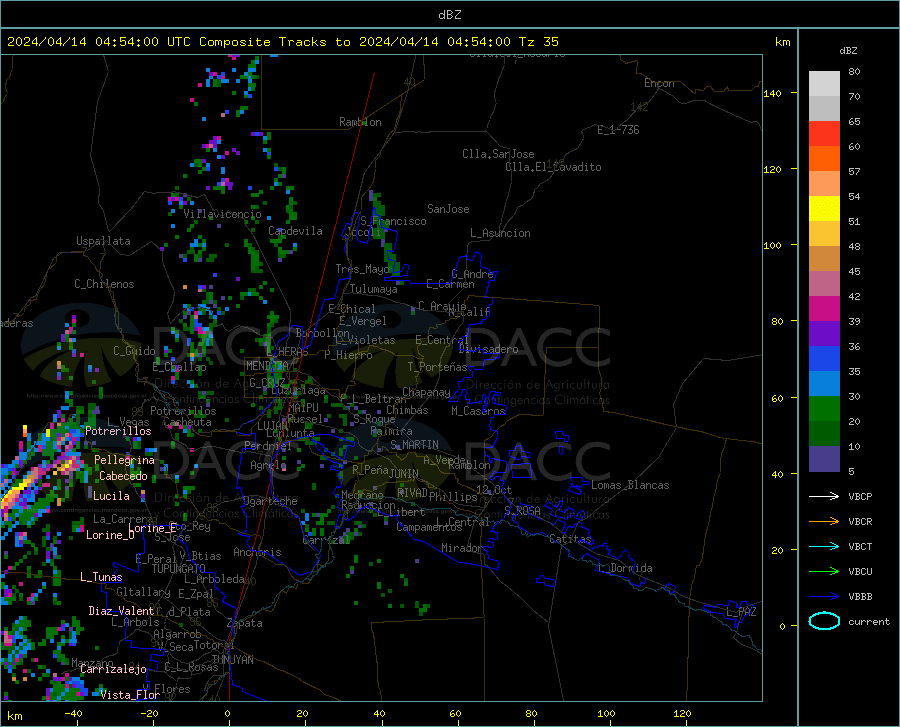Click the L_Asuncion map label
The height and width of the screenshot is (727, 900).
tap(501, 233)
